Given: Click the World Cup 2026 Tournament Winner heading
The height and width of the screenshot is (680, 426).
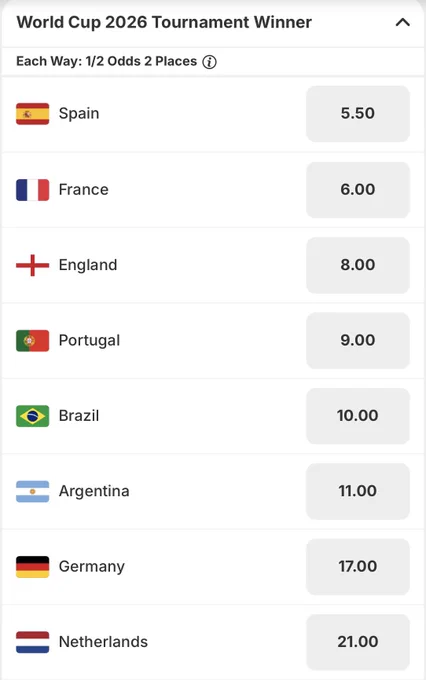Looking at the screenshot, I should click(x=164, y=23).
